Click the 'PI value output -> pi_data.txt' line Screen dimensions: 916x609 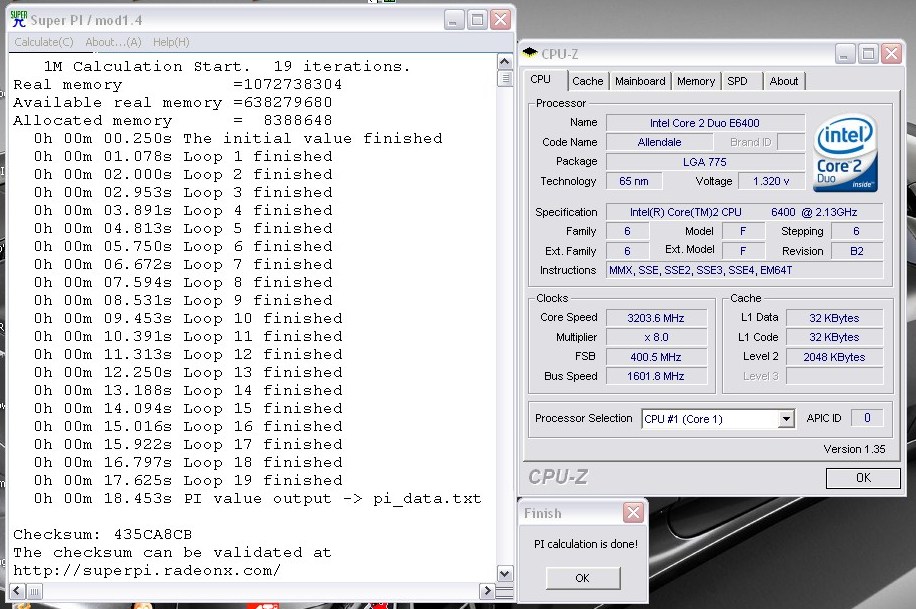pos(258,499)
